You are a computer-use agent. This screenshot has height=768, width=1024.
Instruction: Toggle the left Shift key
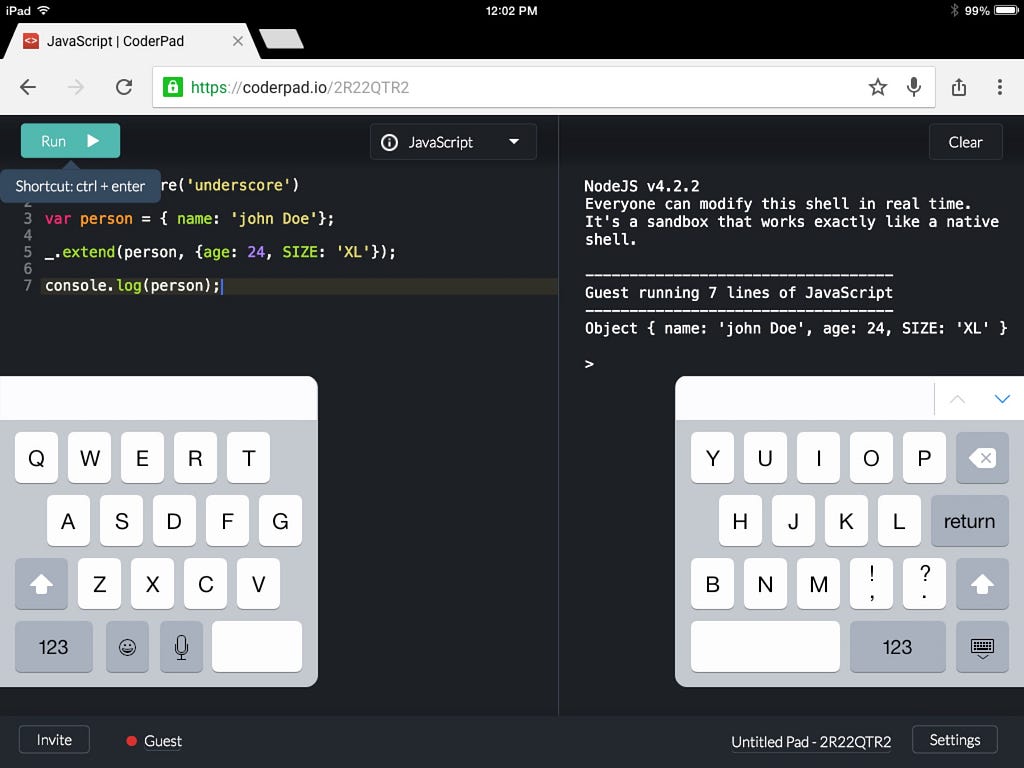click(41, 584)
